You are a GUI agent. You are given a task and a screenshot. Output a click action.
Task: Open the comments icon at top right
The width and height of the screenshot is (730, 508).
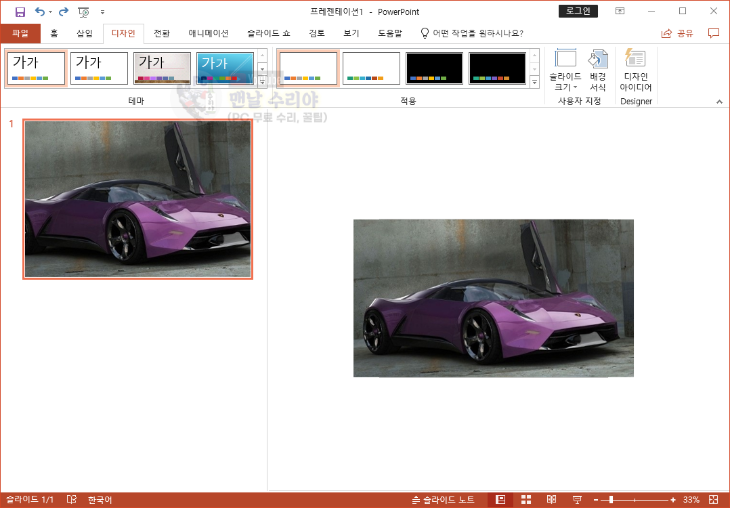[x=713, y=33]
